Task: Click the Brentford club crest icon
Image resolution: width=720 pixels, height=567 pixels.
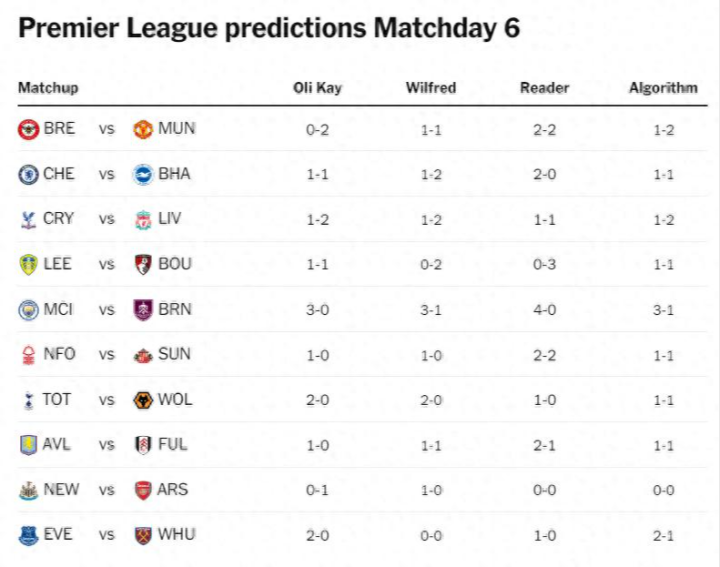Action: pyautogui.click(x=28, y=129)
